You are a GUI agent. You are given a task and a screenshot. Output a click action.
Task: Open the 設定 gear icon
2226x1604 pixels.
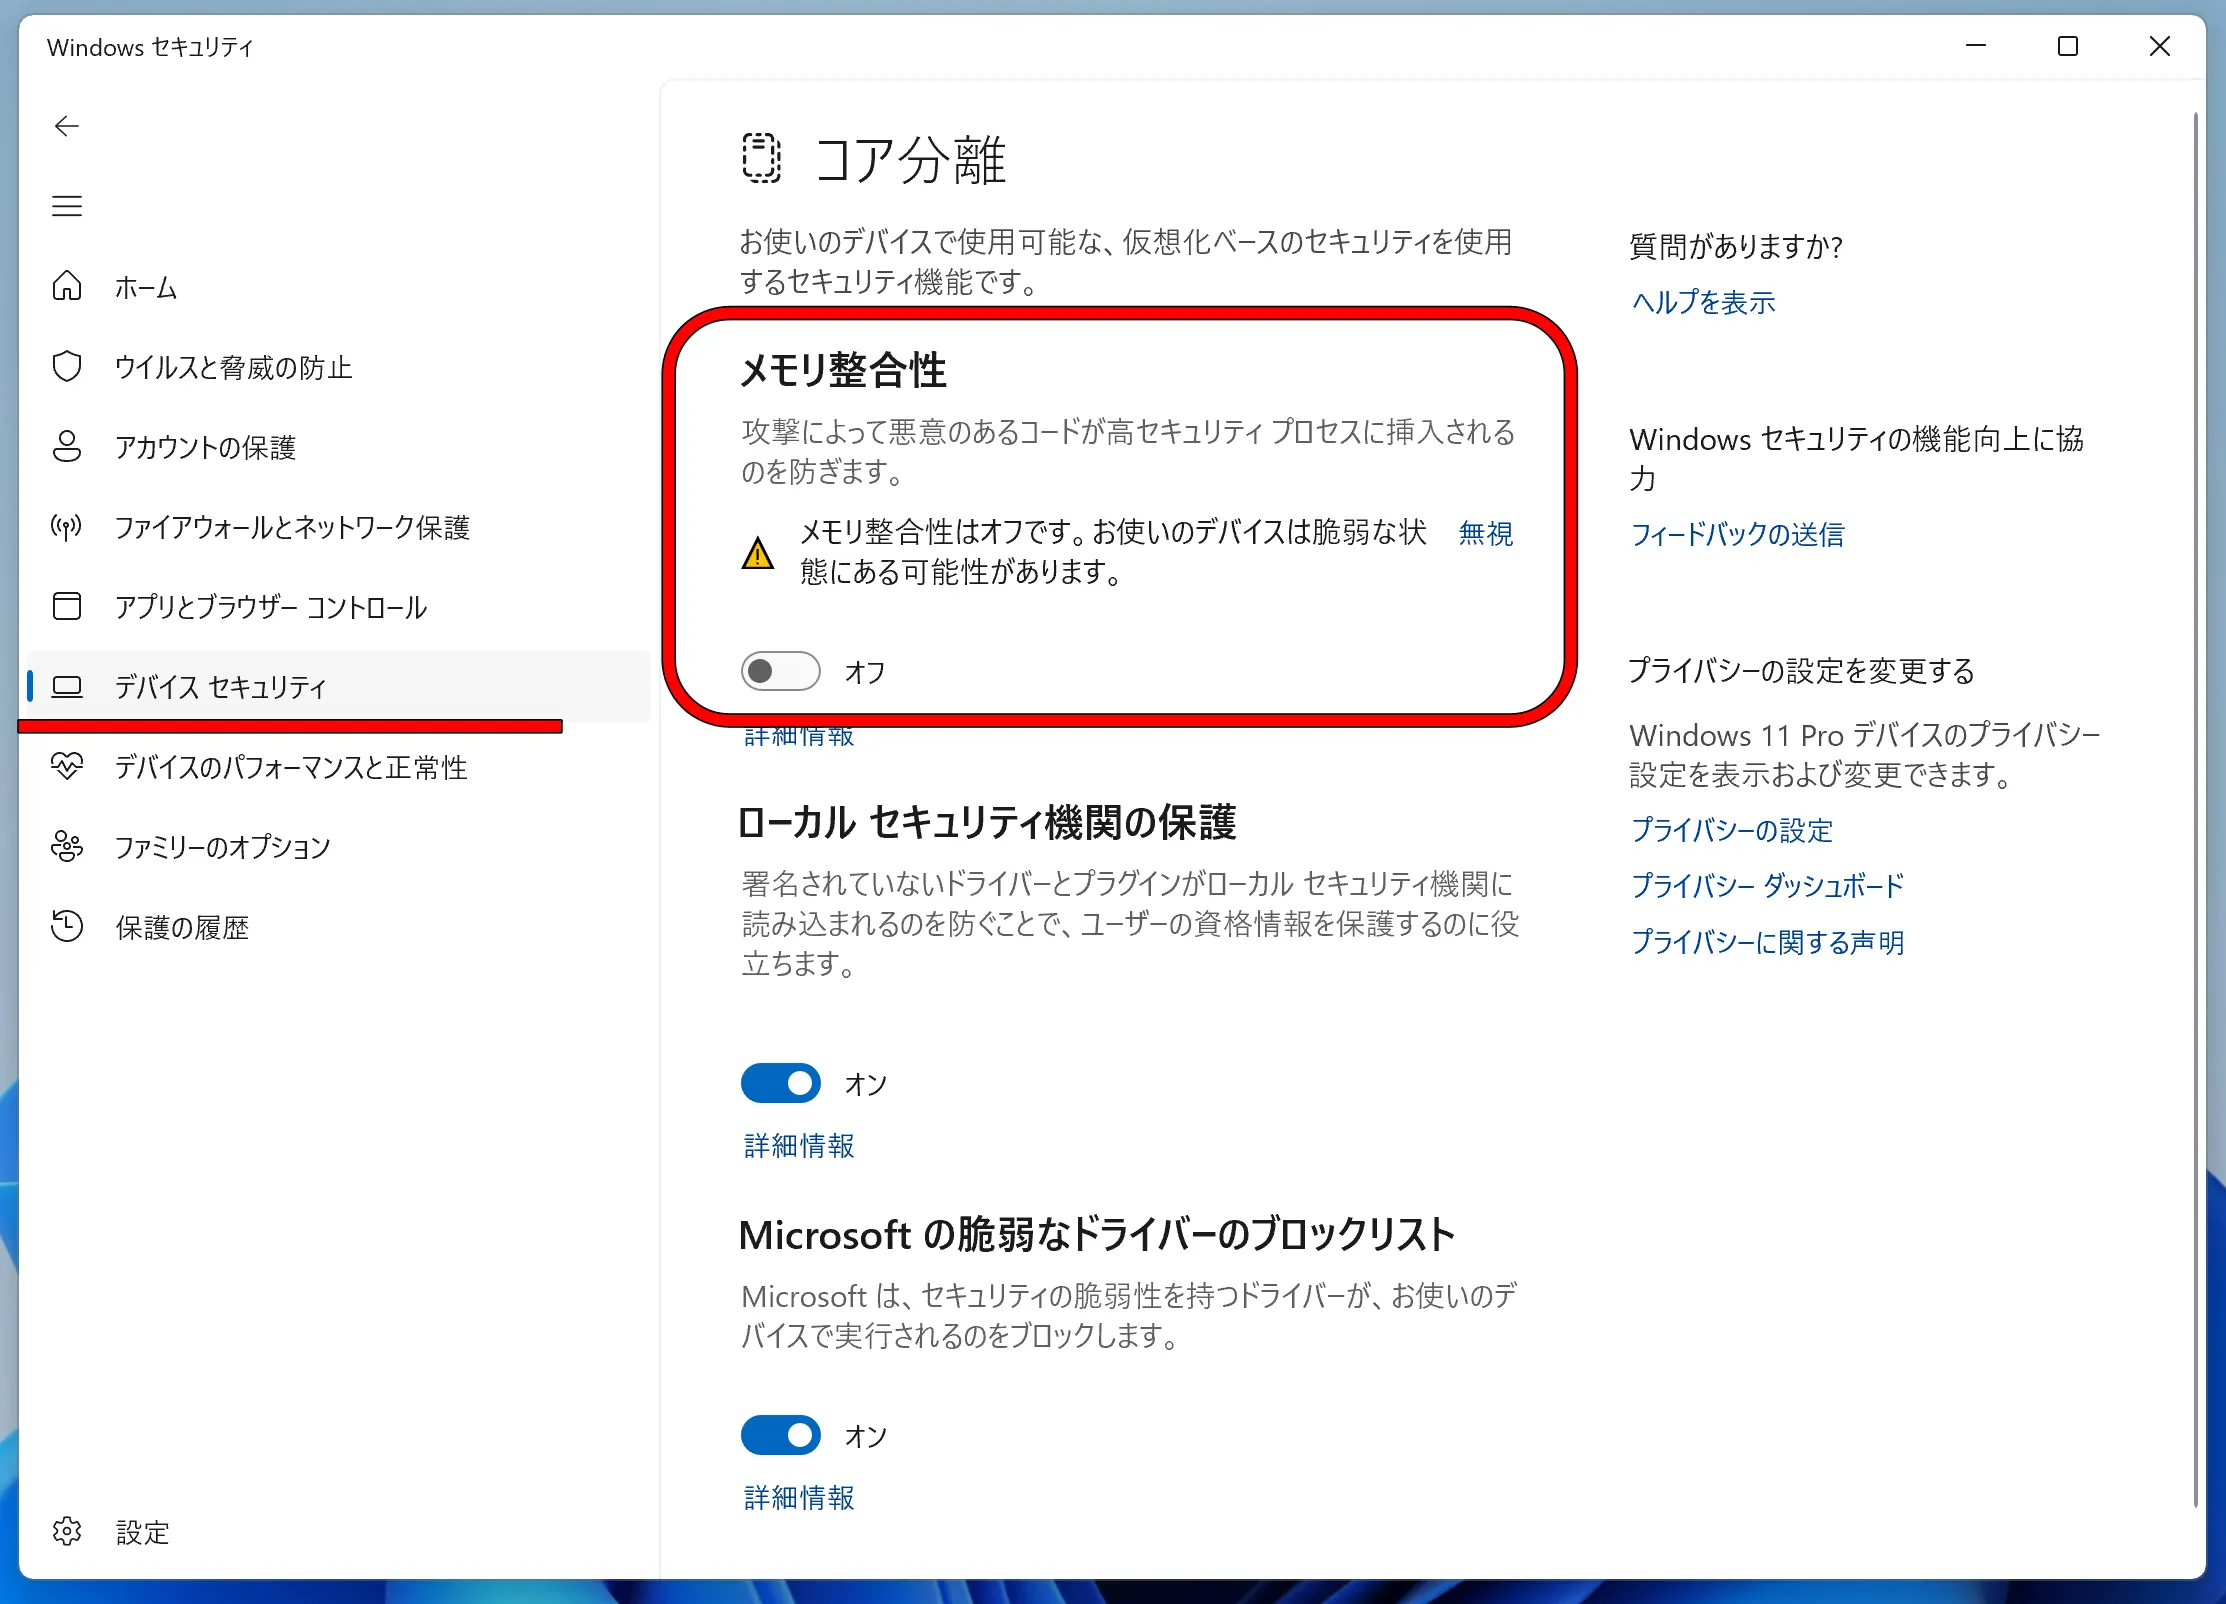pos(66,1532)
